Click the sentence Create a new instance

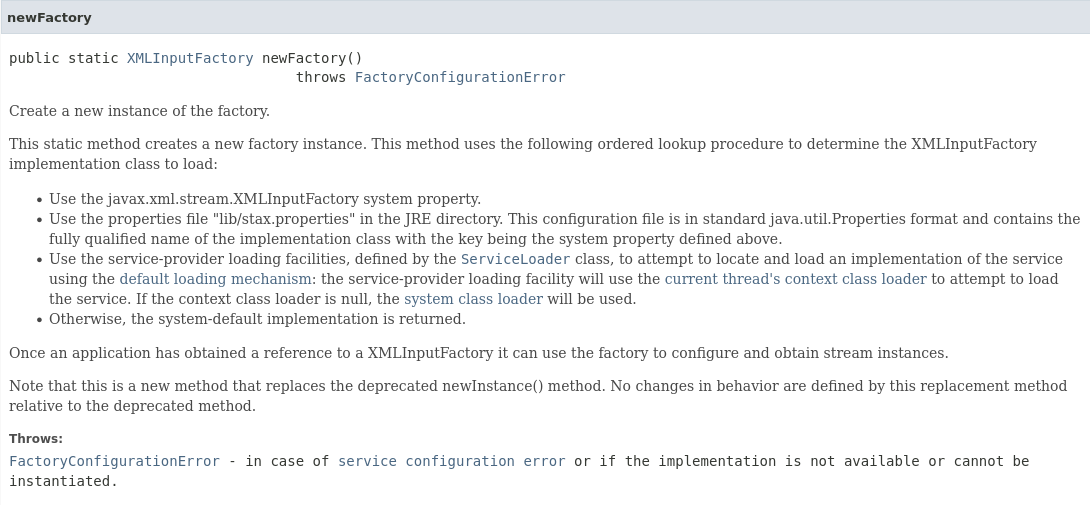pyautogui.click(x=139, y=111)
